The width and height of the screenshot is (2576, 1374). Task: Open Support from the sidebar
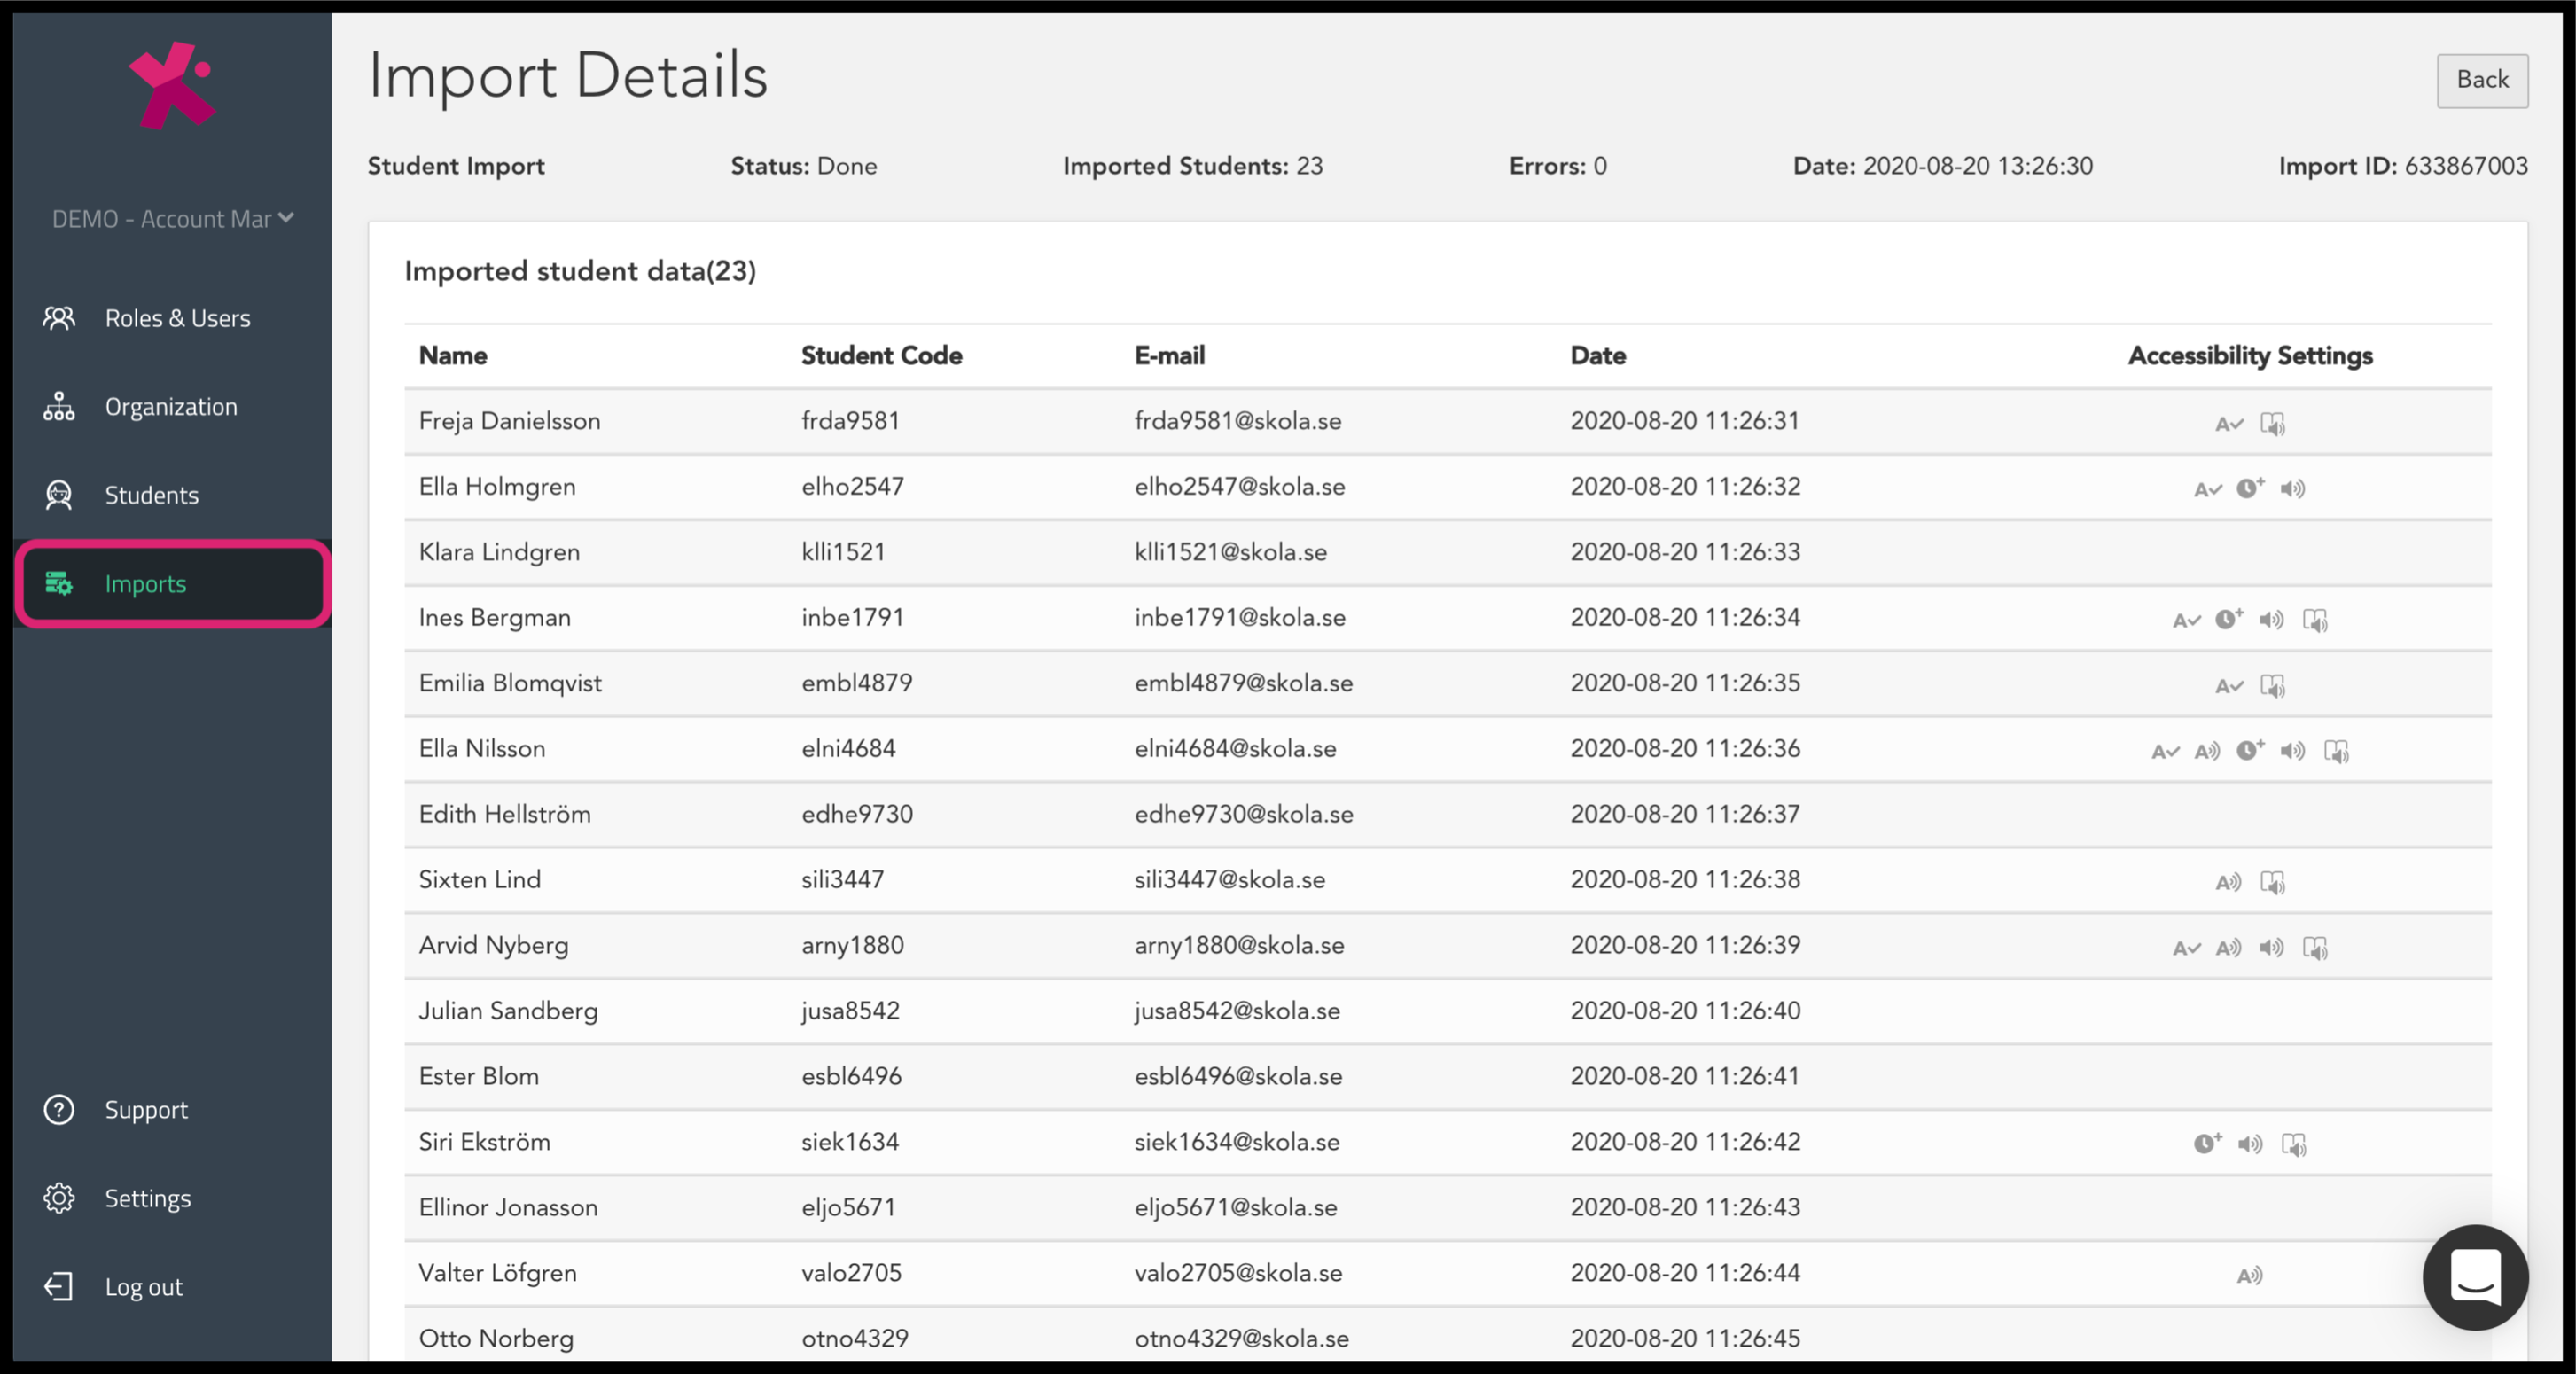pos(172,1109)
